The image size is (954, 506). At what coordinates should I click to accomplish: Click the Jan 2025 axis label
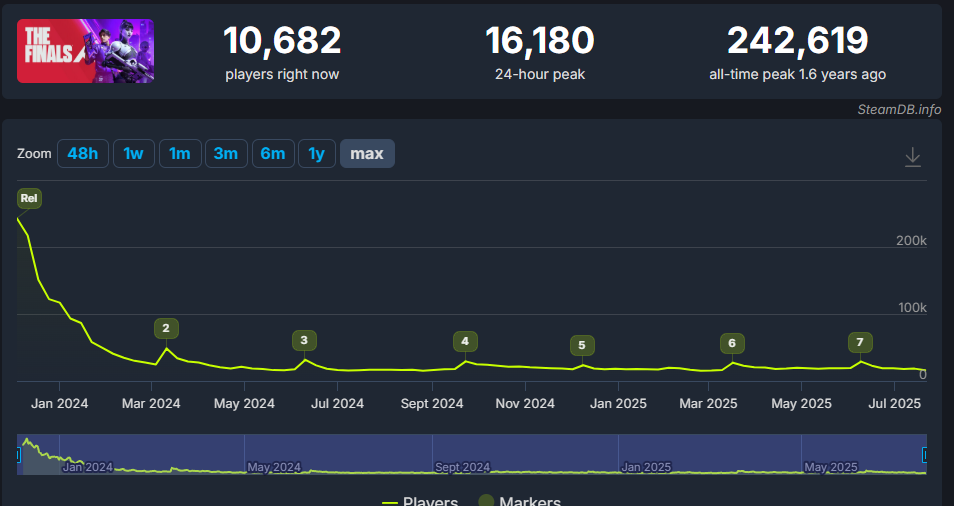[x=618, y=403]
